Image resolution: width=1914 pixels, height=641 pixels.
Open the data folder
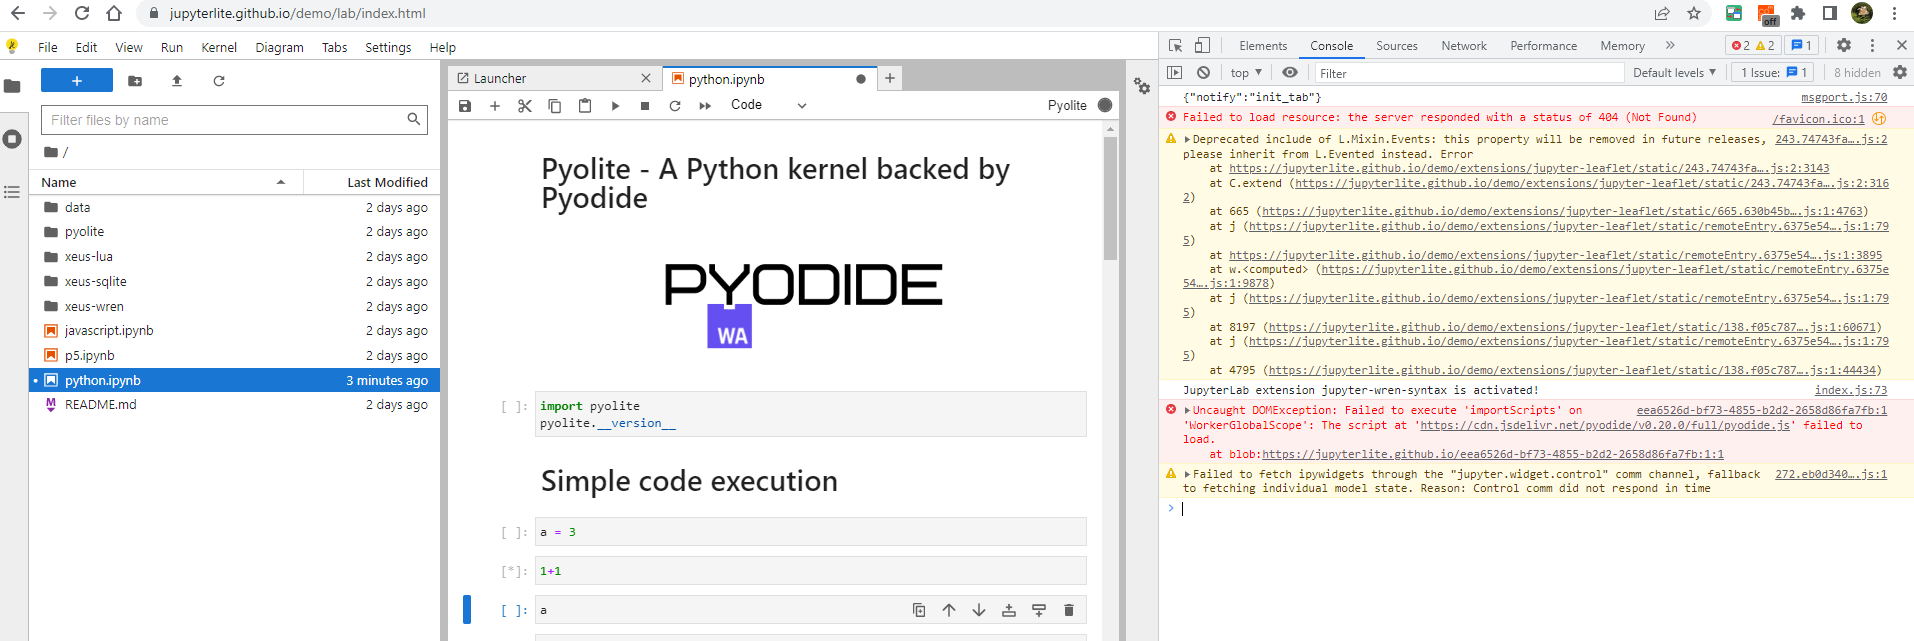(x=234, y=208)
